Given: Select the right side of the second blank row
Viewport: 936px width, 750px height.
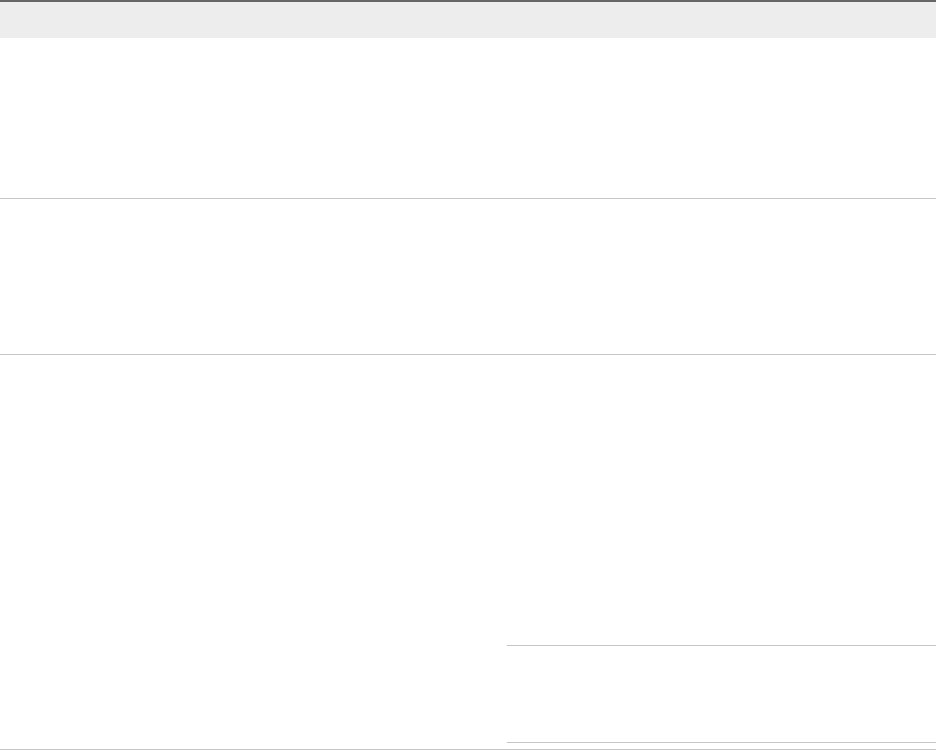Looking at the screenshot, I should point(720,276).
